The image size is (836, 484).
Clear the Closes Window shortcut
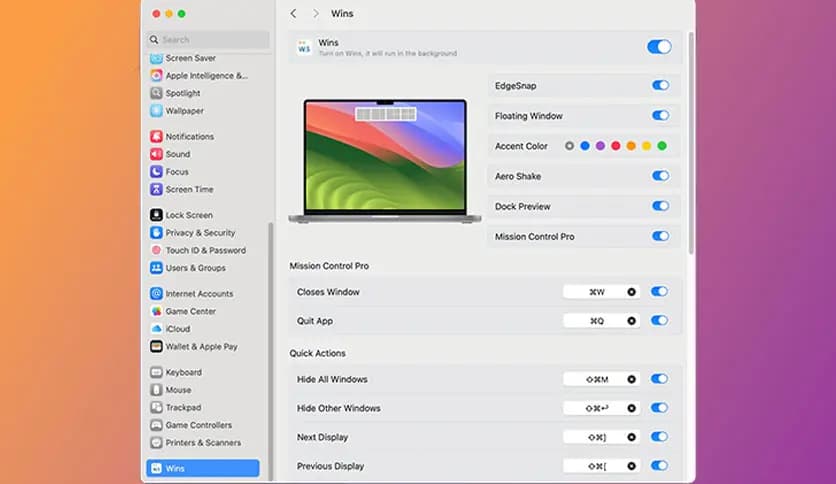click(x=631, y=292)
